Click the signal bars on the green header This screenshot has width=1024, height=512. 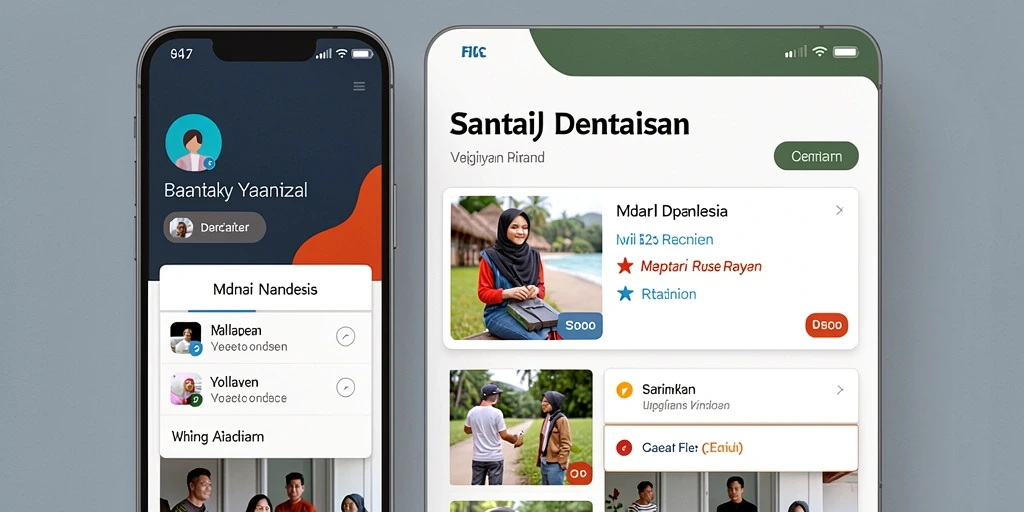click(795, 52)
